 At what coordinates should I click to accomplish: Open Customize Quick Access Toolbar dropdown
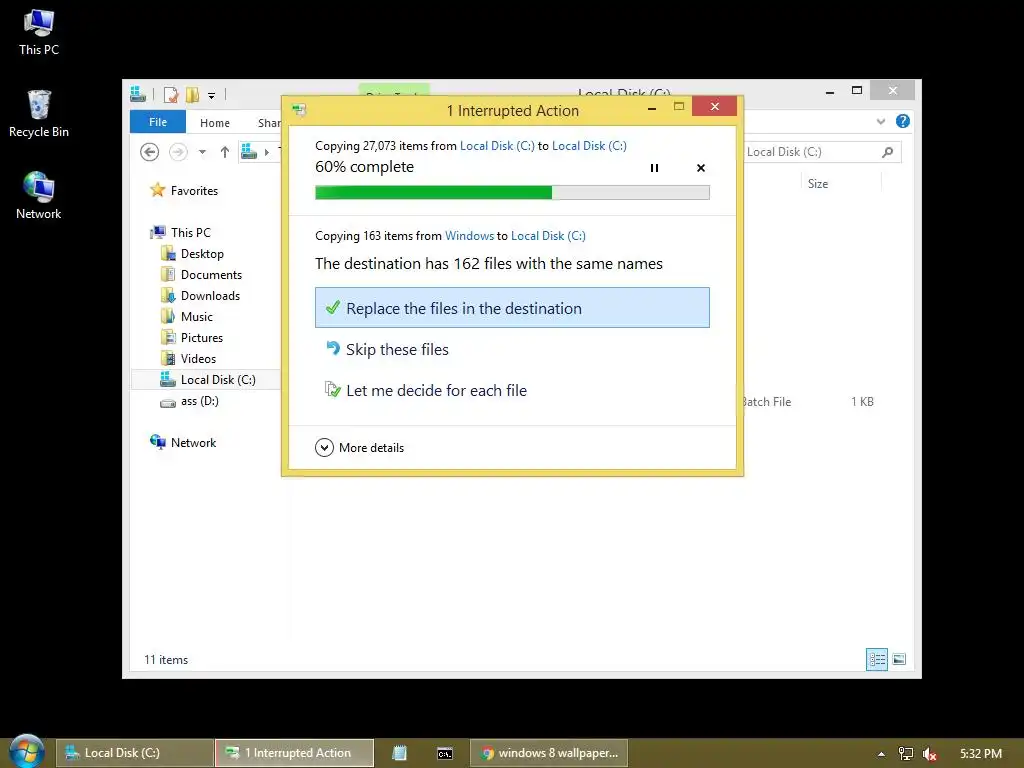(212, 95)
